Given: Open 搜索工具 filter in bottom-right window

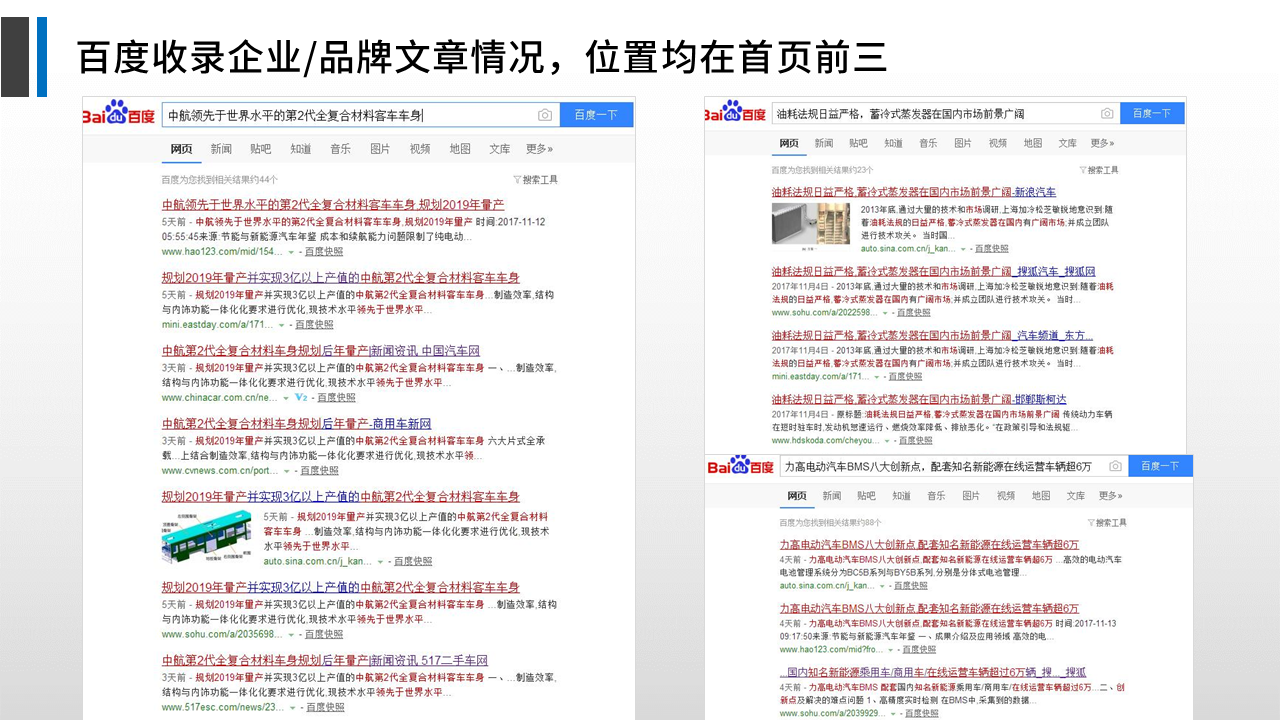Looking at the screenshot, I should [1105, 522].
